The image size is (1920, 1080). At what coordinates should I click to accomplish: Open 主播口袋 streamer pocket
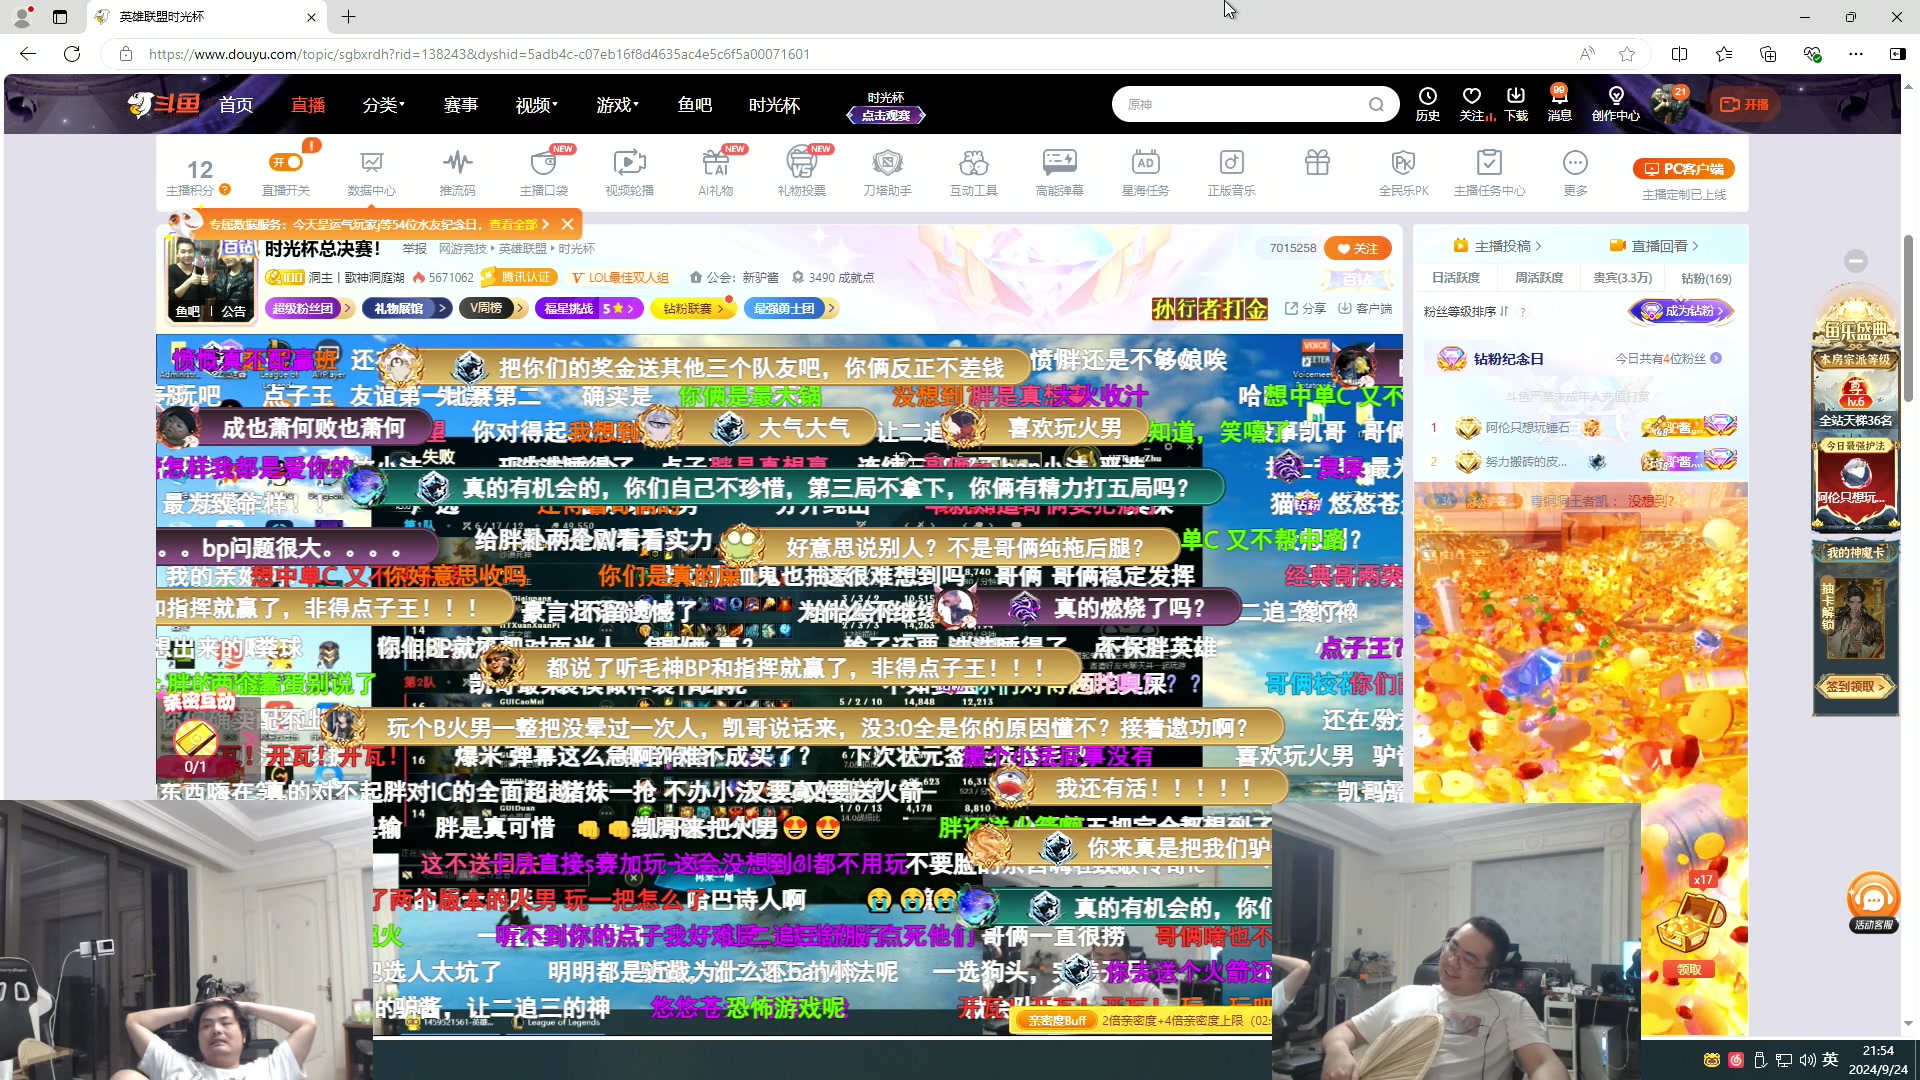[x=543, y=172]
